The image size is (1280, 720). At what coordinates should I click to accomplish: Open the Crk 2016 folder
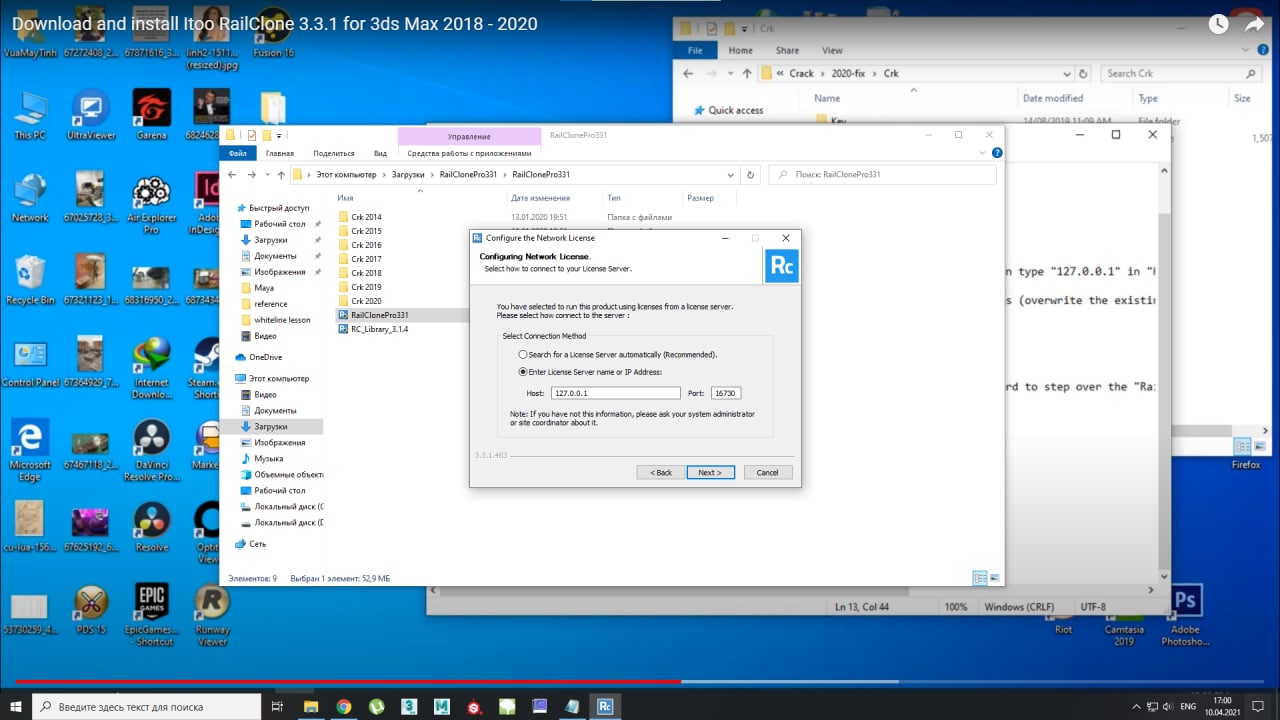coord(366,245)
